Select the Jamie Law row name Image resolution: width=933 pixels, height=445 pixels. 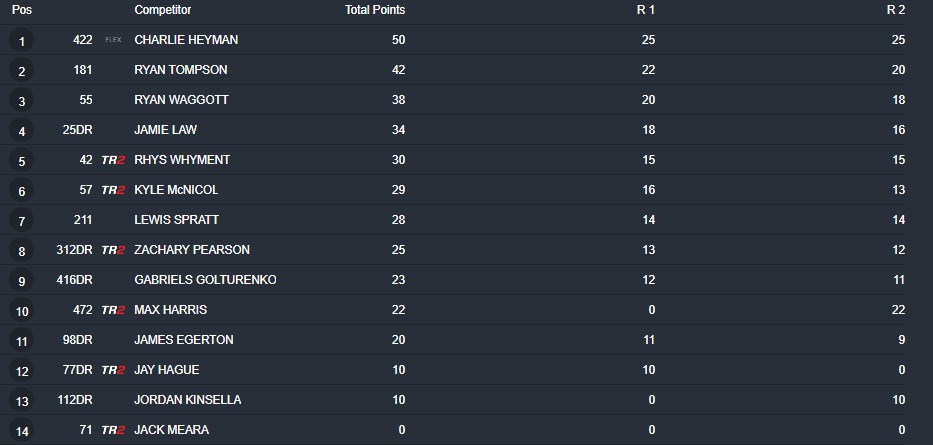pos(164,130)
